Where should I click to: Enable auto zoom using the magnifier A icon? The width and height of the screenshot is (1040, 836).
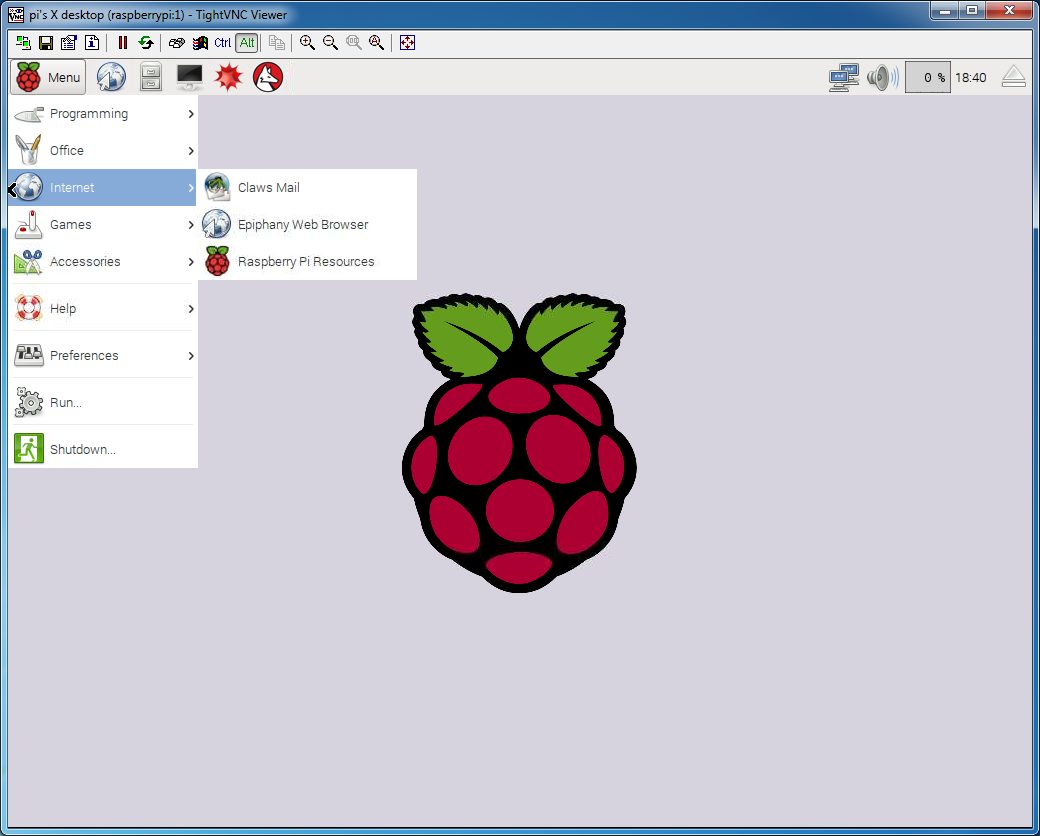click(377, 43)
